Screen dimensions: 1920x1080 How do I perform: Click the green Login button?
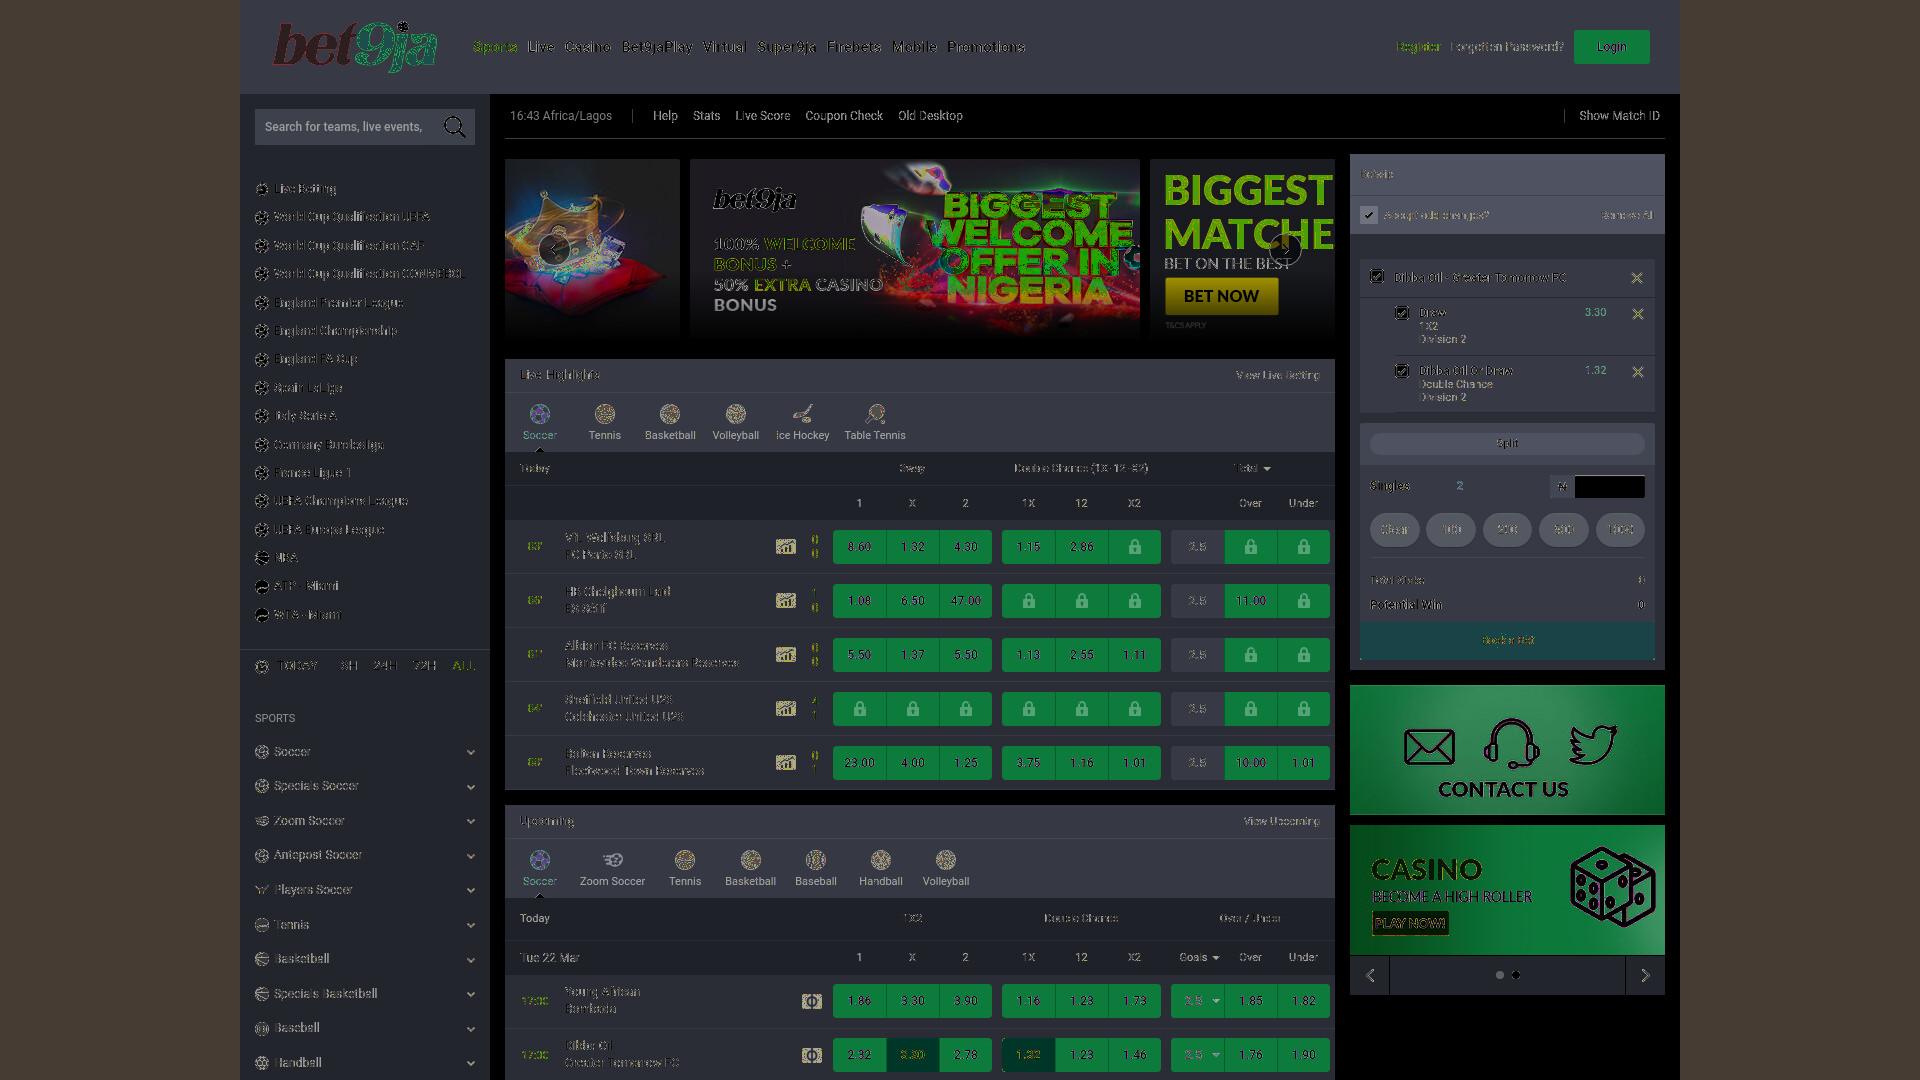(x=1611, y=47)
